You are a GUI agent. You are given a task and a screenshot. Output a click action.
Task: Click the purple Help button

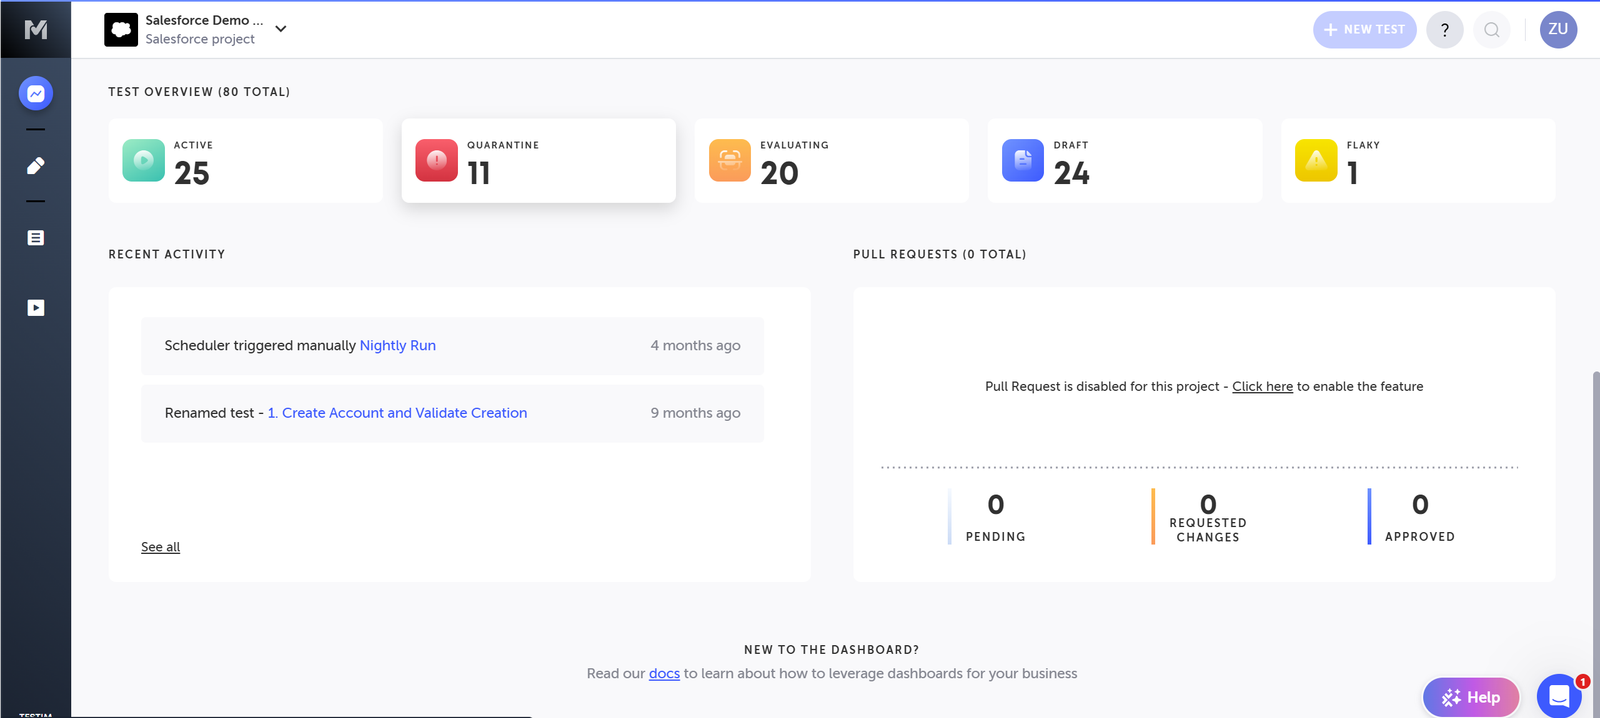1471,697
